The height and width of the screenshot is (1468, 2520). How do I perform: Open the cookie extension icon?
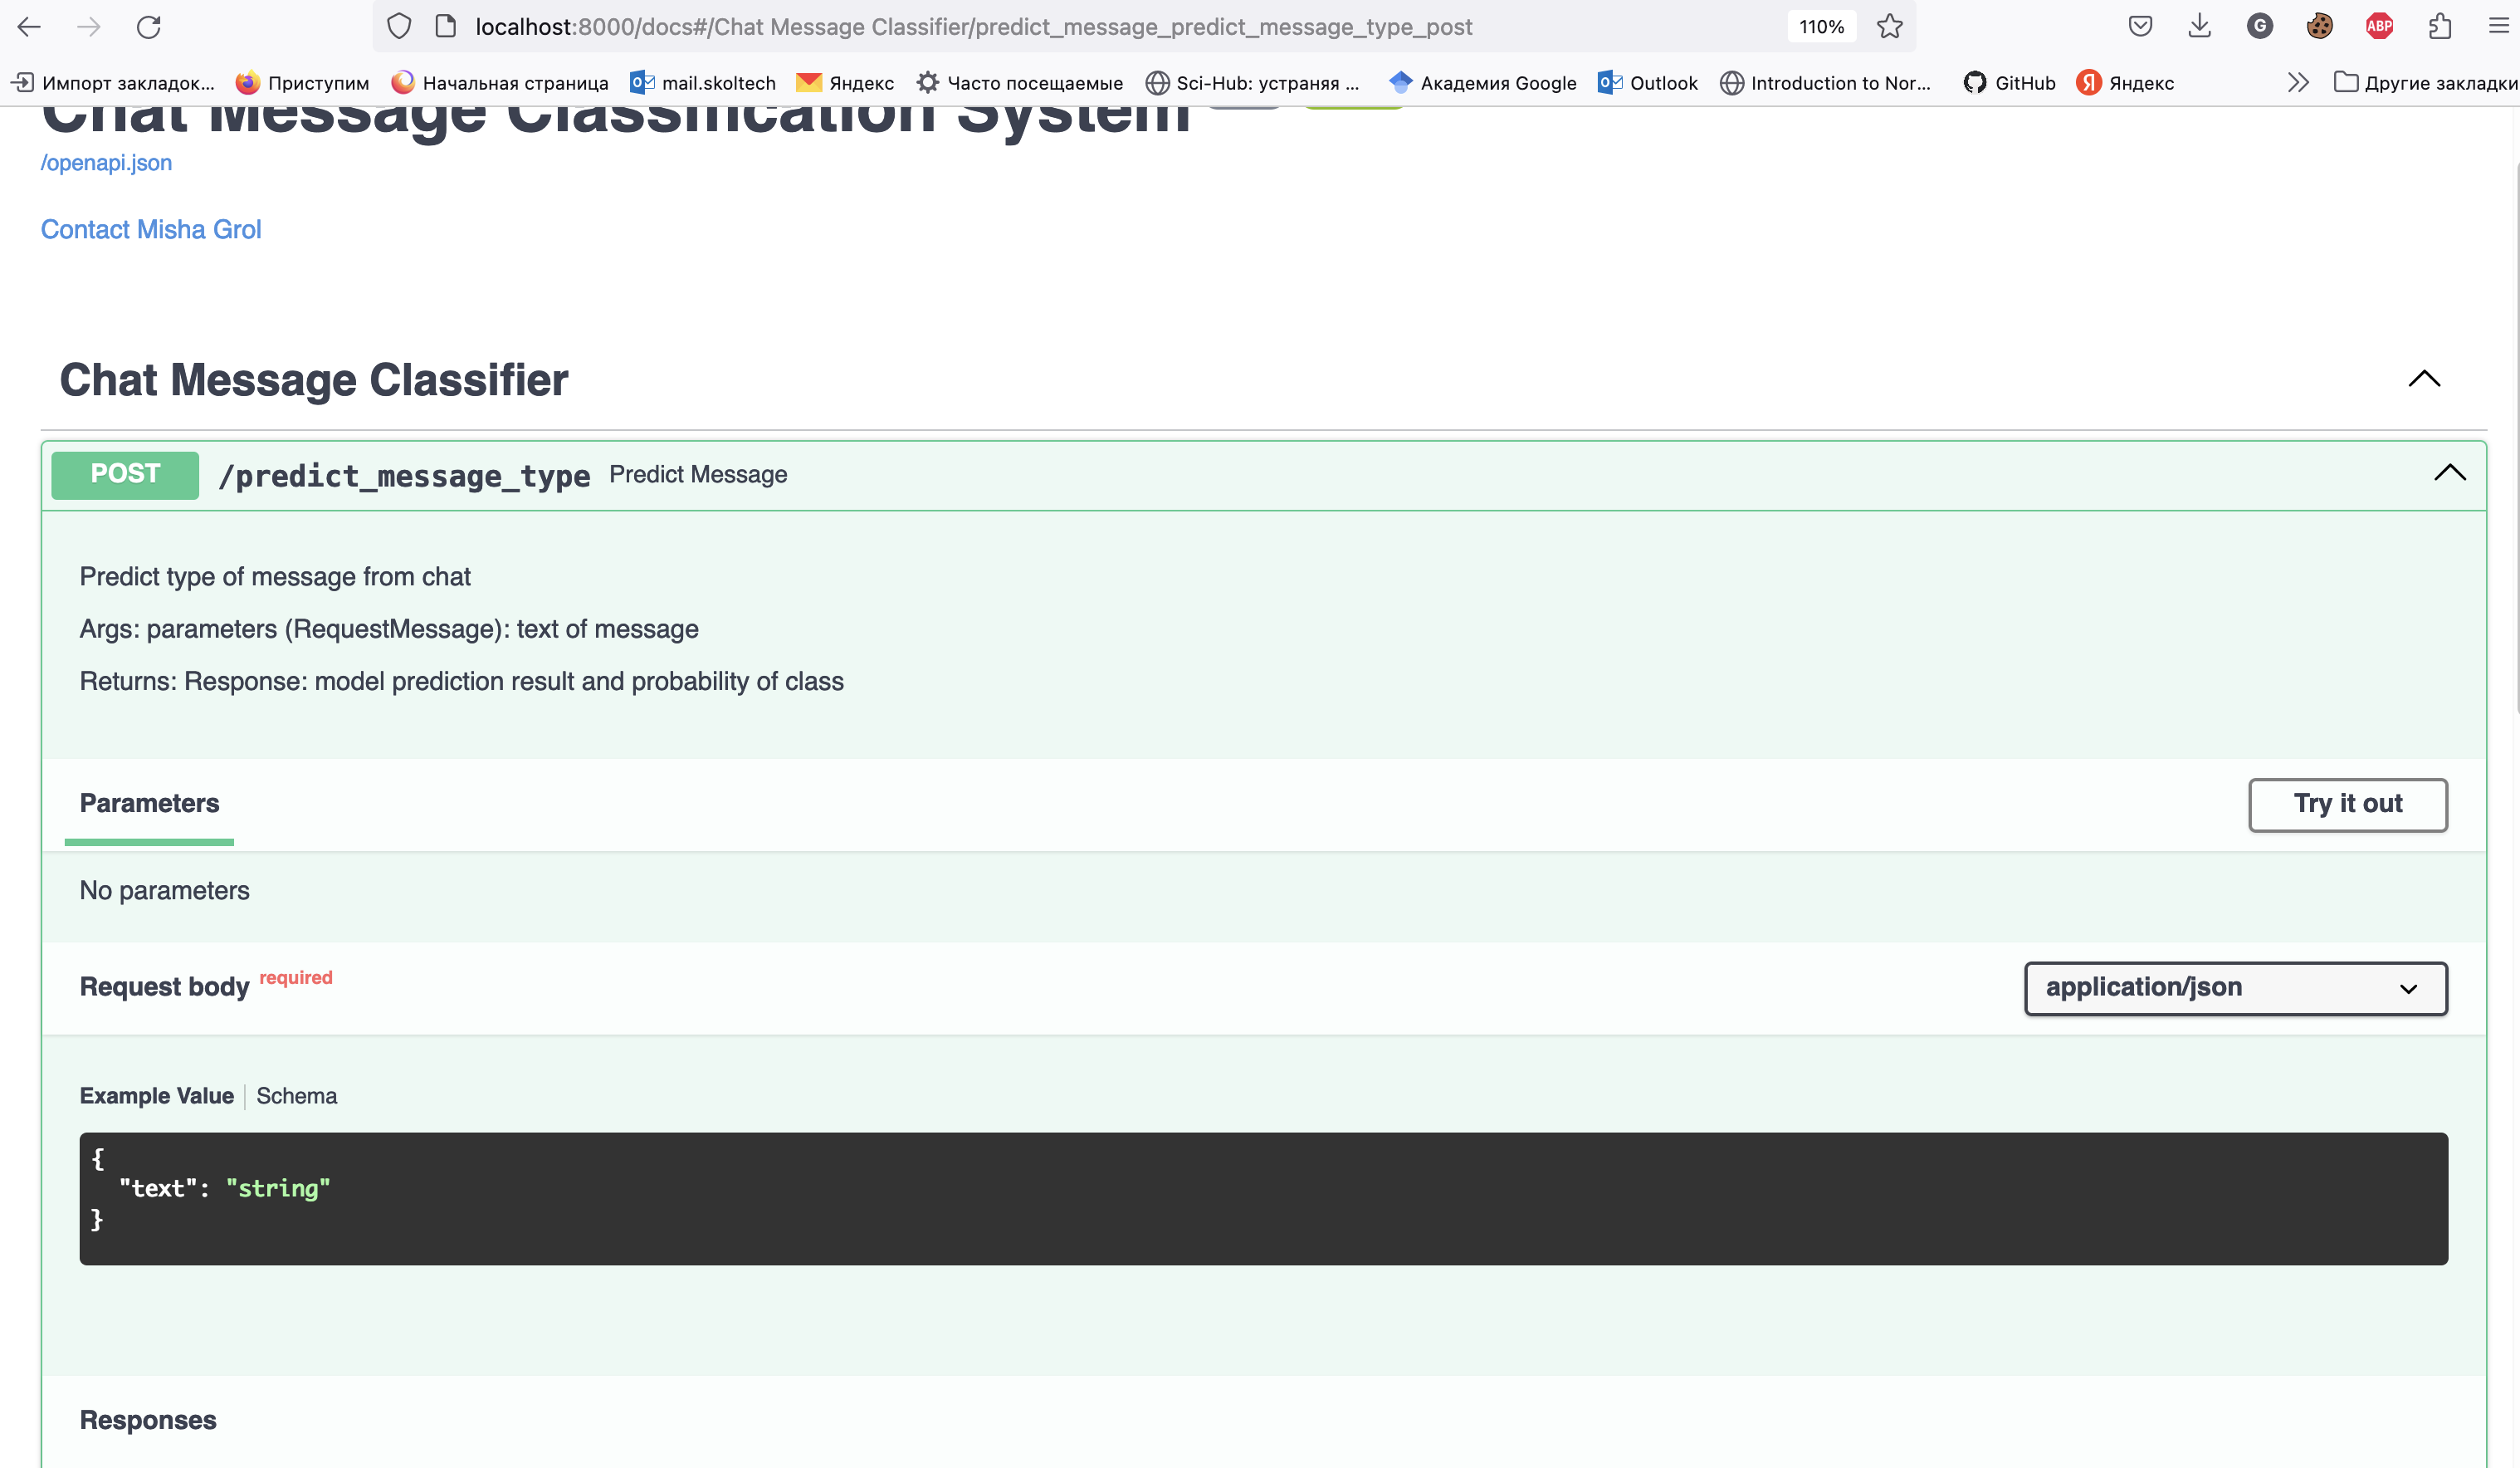(x=2319, y=27)
